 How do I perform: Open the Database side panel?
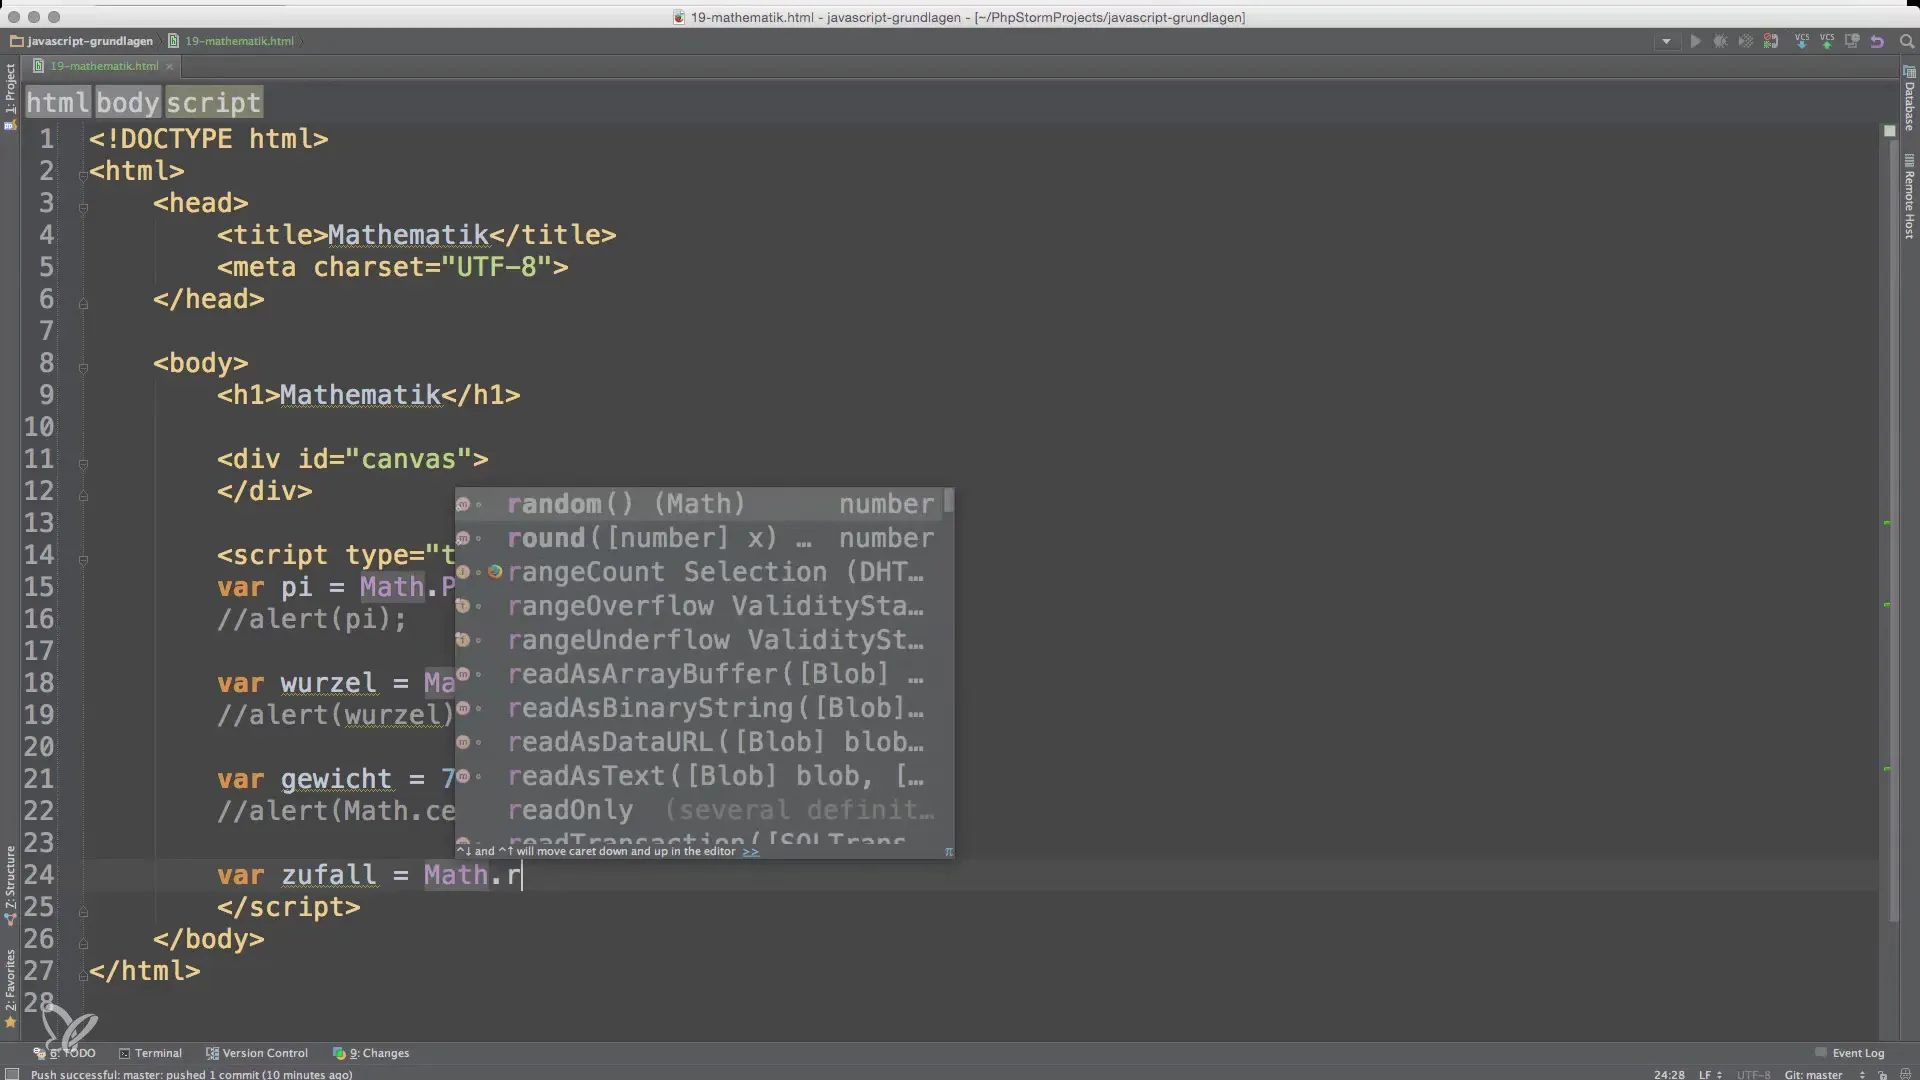click(x=1909, y=99)
